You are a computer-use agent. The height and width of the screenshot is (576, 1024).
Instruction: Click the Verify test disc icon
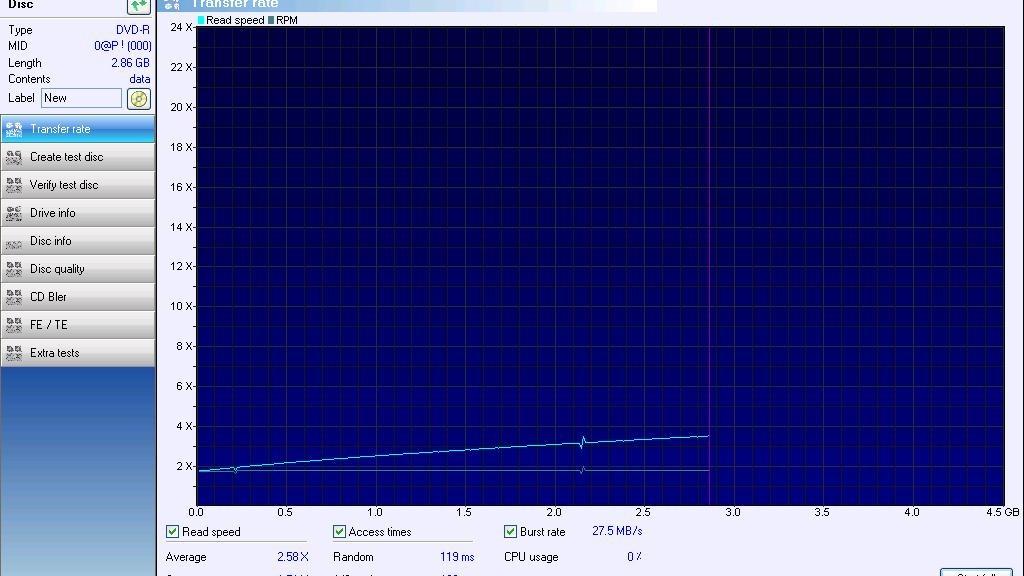tap(14, 185)
